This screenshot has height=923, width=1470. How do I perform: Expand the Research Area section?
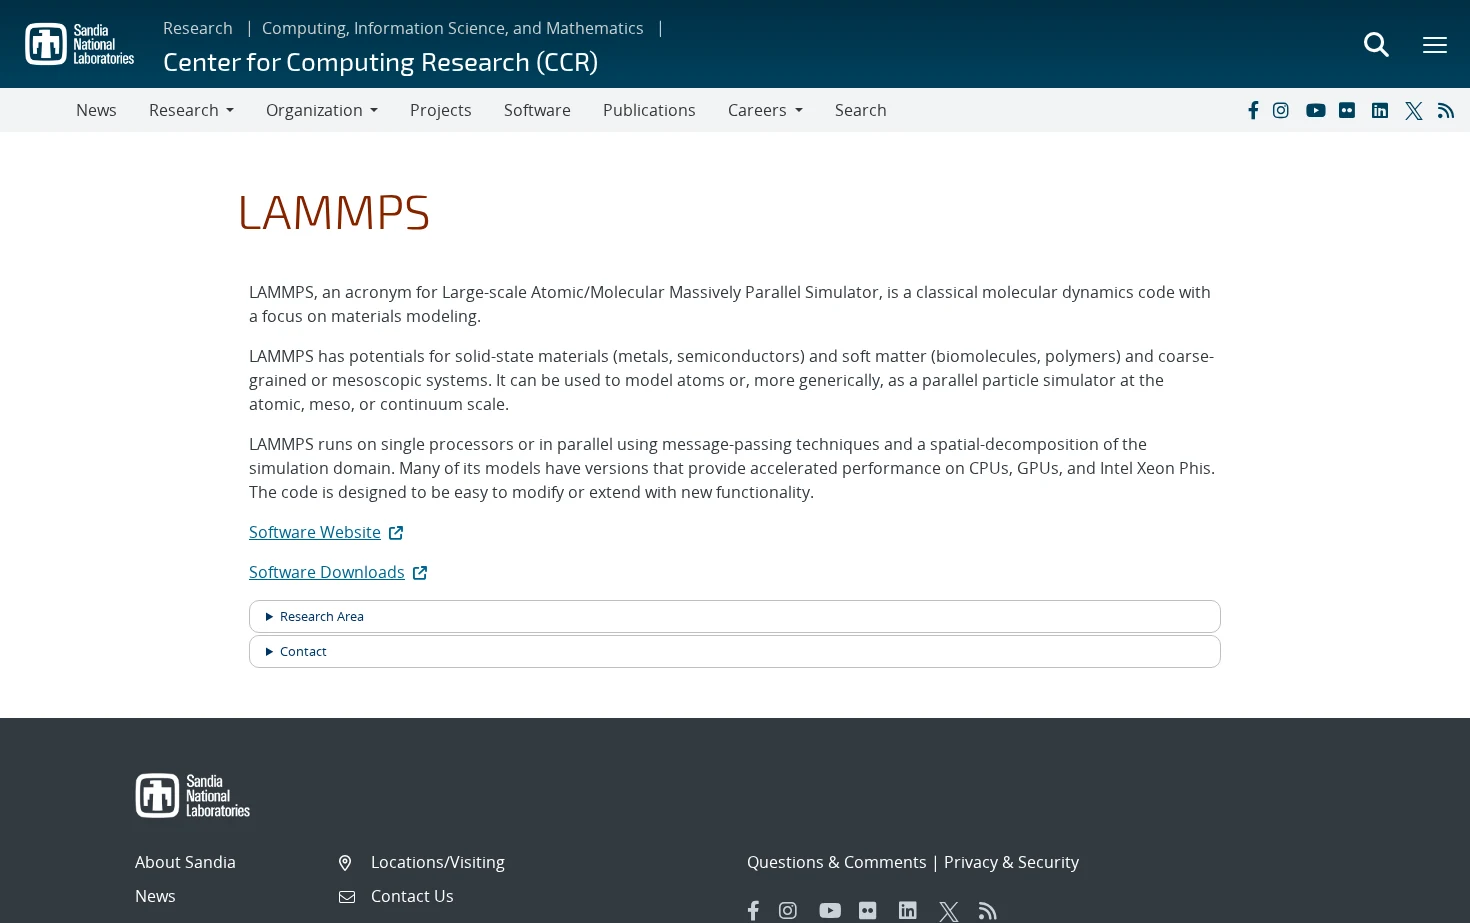click(x=735, y=616)
